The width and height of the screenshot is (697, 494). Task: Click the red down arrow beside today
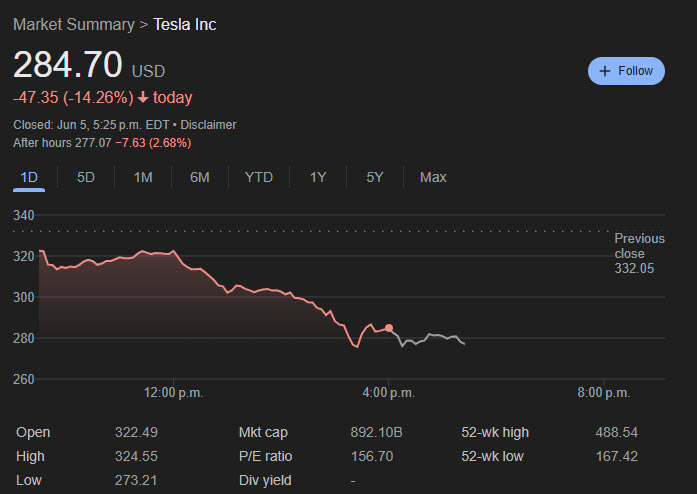(143, 98)
